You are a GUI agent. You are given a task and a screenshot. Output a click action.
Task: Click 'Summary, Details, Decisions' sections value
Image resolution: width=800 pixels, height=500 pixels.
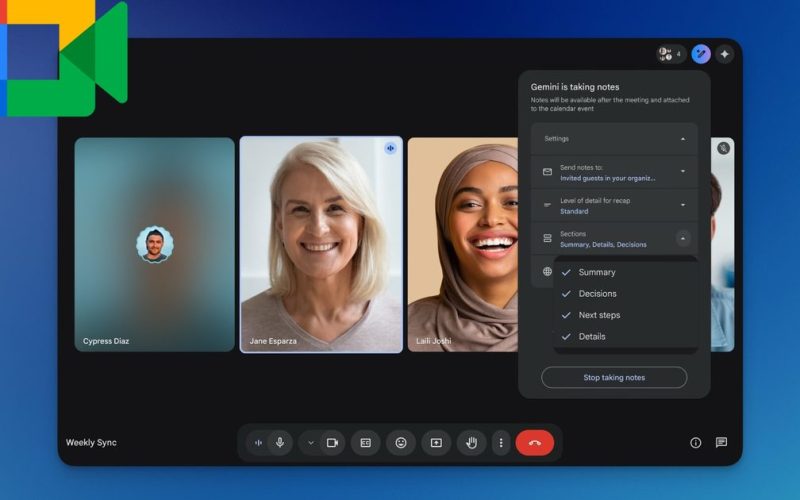click(603, 245)
